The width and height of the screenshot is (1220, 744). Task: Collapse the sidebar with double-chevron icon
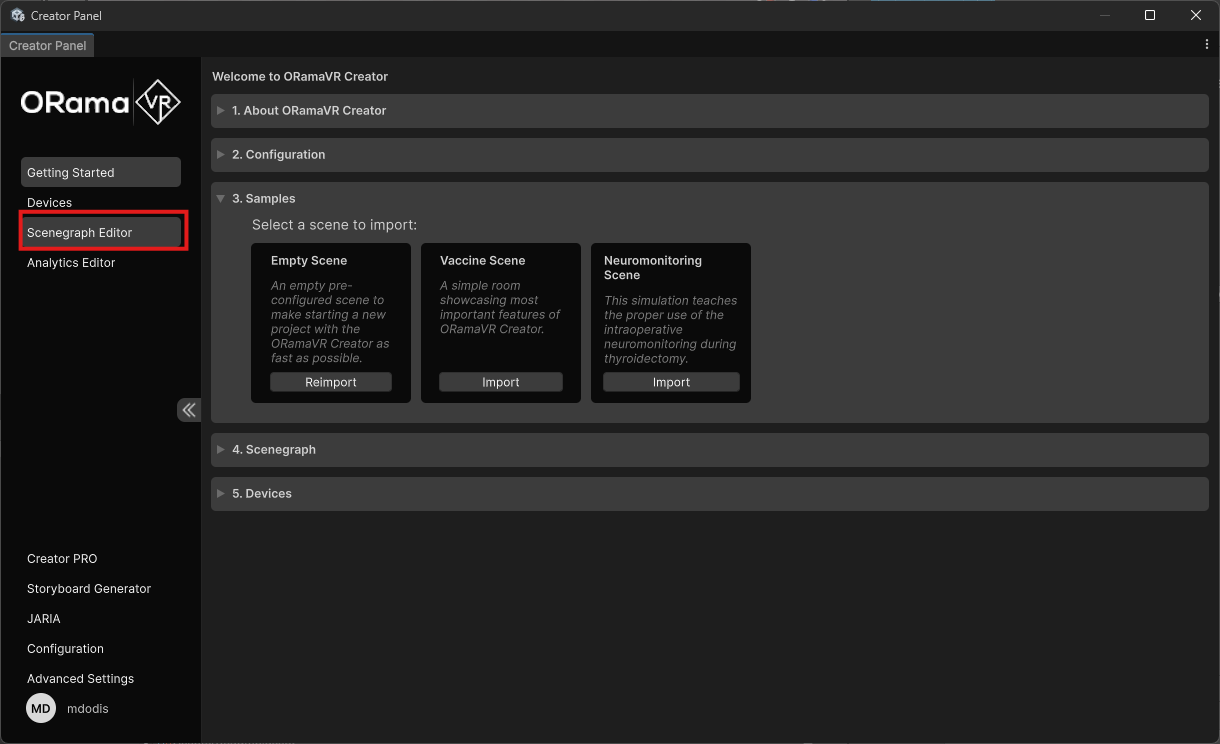pos(189,410)
